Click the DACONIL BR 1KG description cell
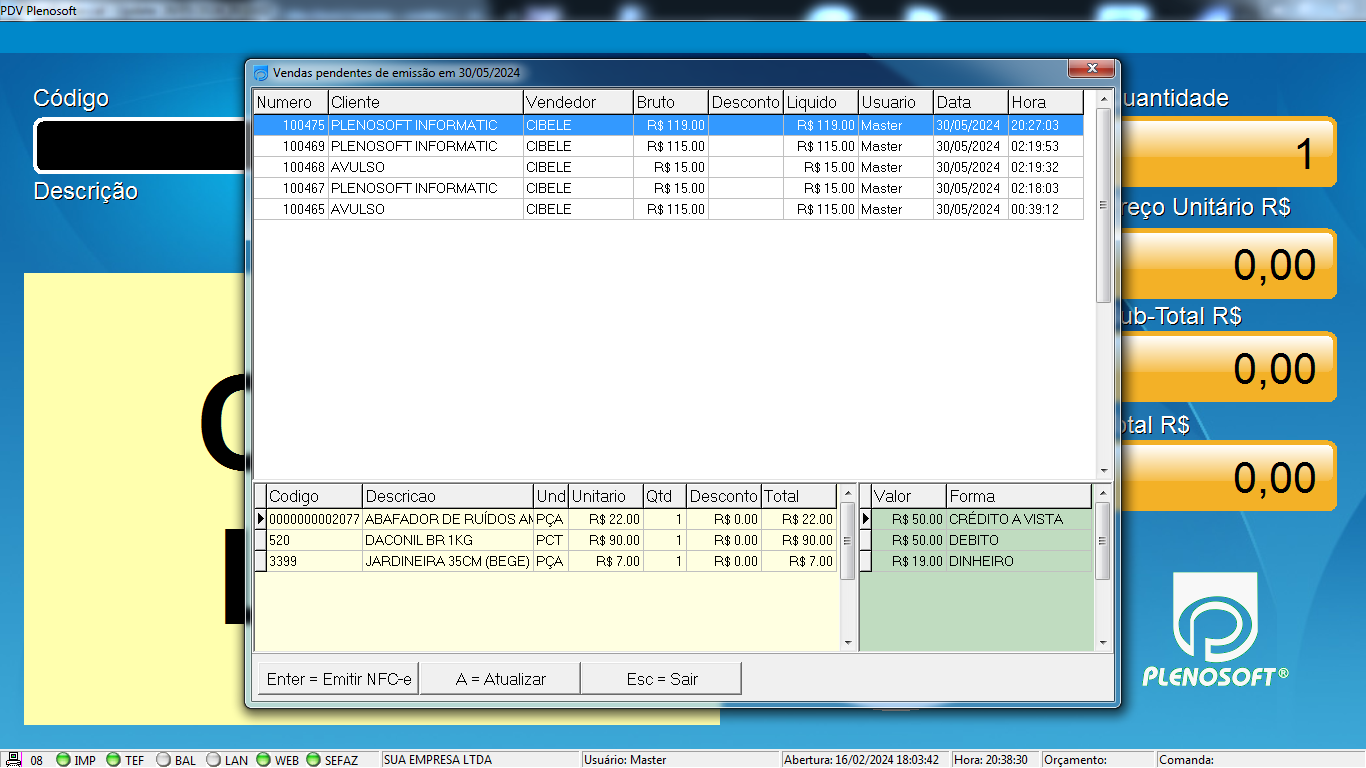Viewport: 1366px width, 768px height. click(x=448, y=540)
